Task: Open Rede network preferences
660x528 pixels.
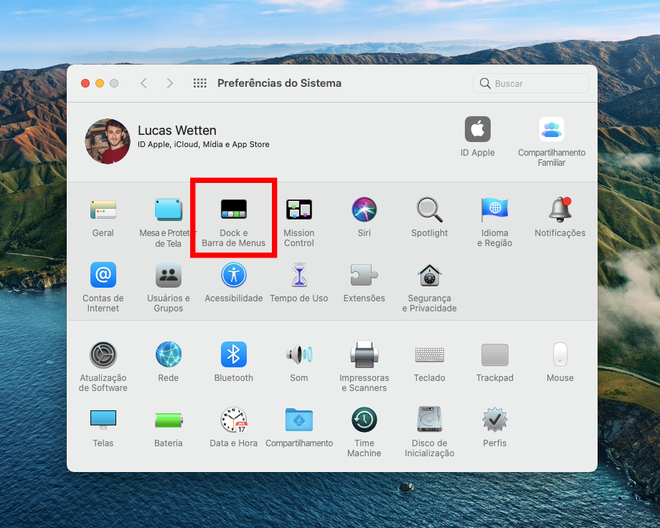Action: click(x=168, y=355)
